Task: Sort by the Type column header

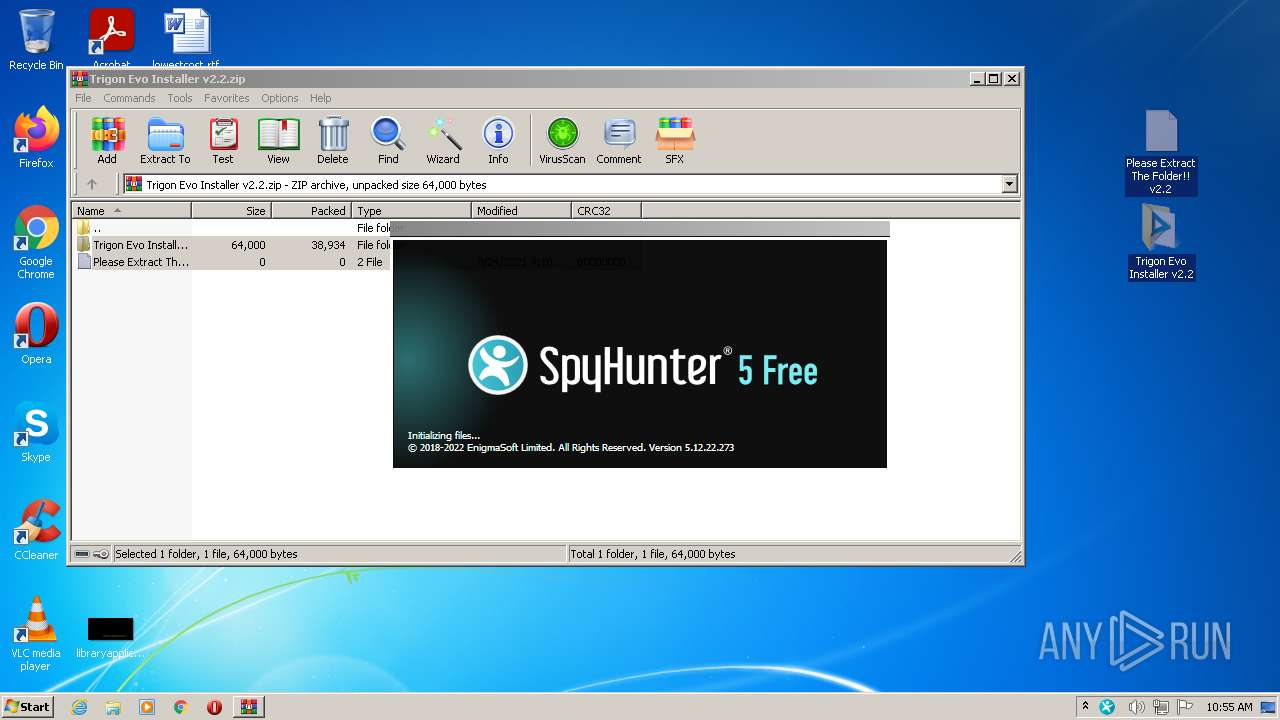Action: pyautogui.click(x=411, y=211)
